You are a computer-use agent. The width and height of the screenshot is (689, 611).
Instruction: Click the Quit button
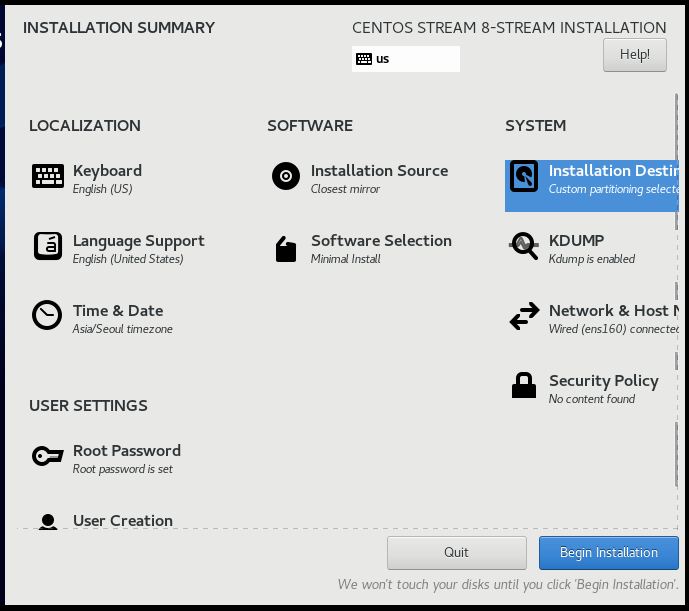click(x=457, y=553)
